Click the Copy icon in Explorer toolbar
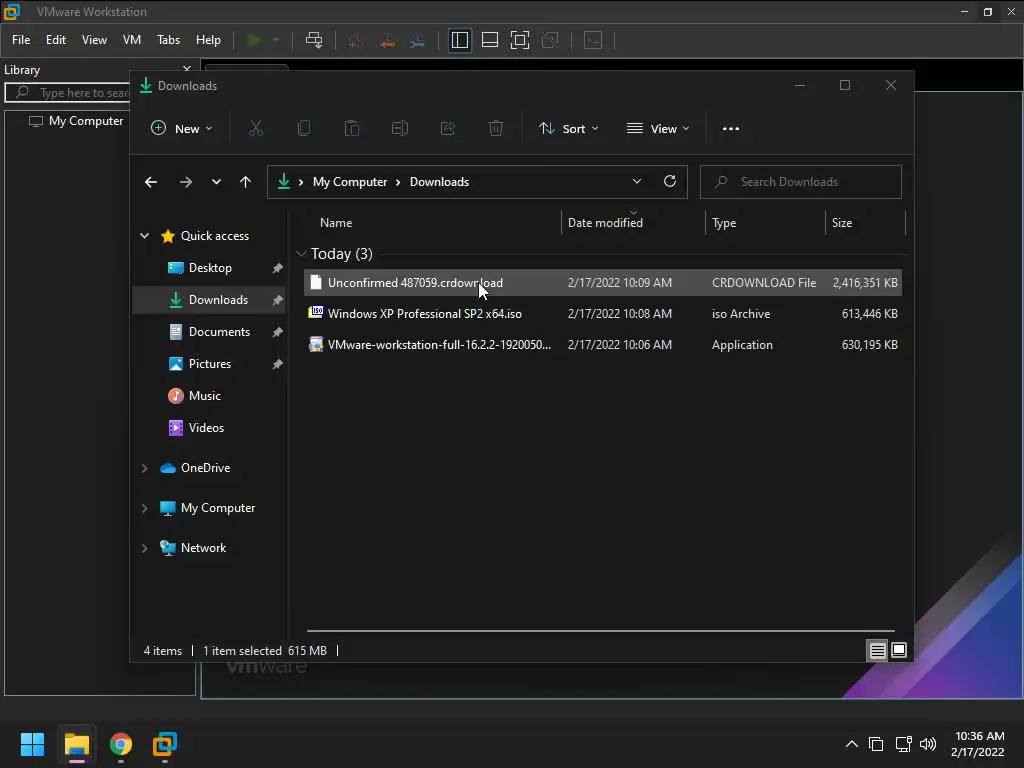The width and height of the screenshot is (1024, 768). coord(304,129)
